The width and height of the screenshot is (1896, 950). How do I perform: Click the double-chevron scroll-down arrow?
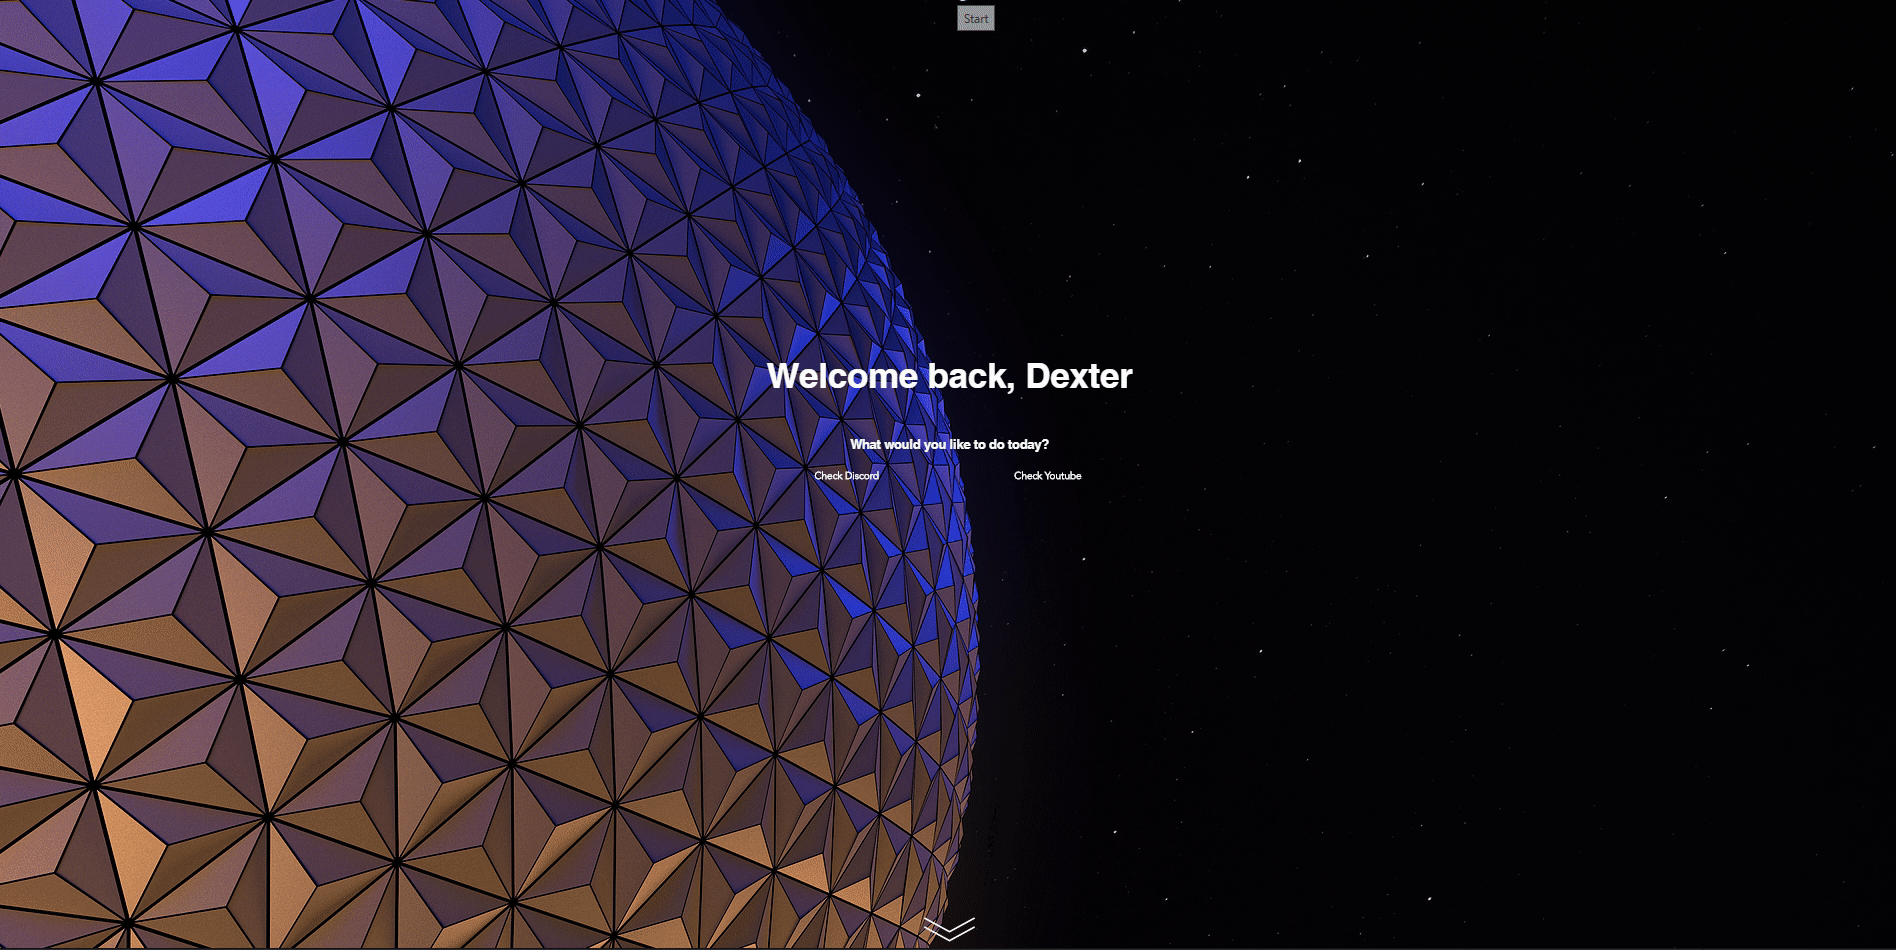point(948,929)
